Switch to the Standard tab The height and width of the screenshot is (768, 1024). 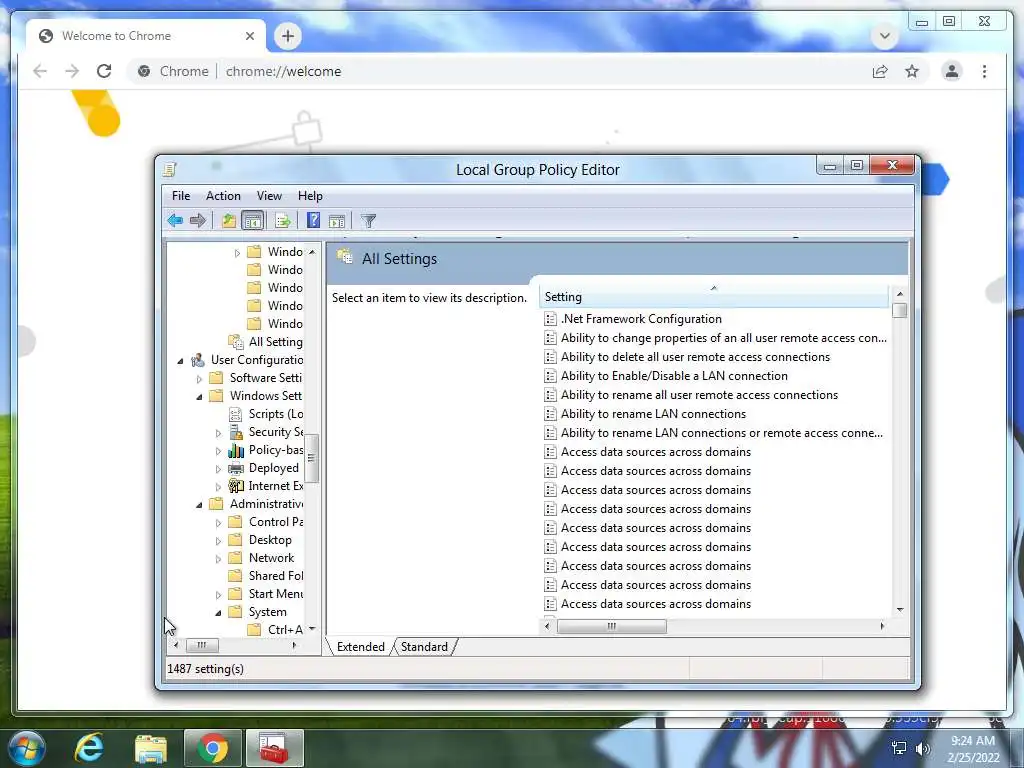[x=424, y=647]
